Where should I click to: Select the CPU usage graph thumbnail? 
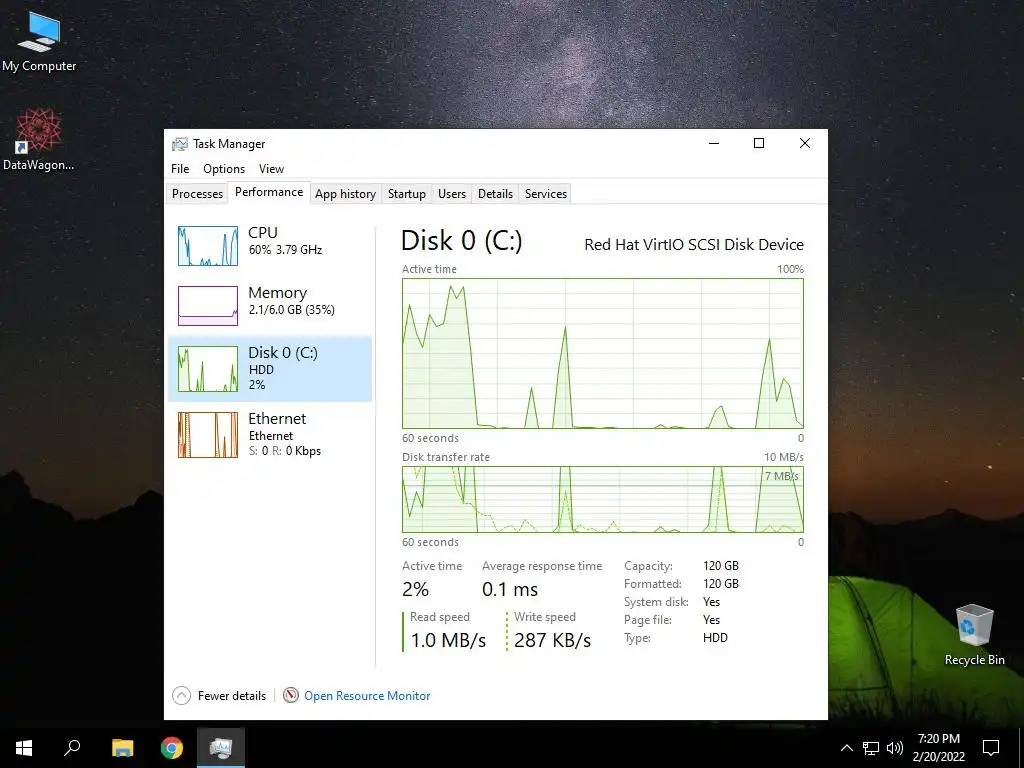208,246
